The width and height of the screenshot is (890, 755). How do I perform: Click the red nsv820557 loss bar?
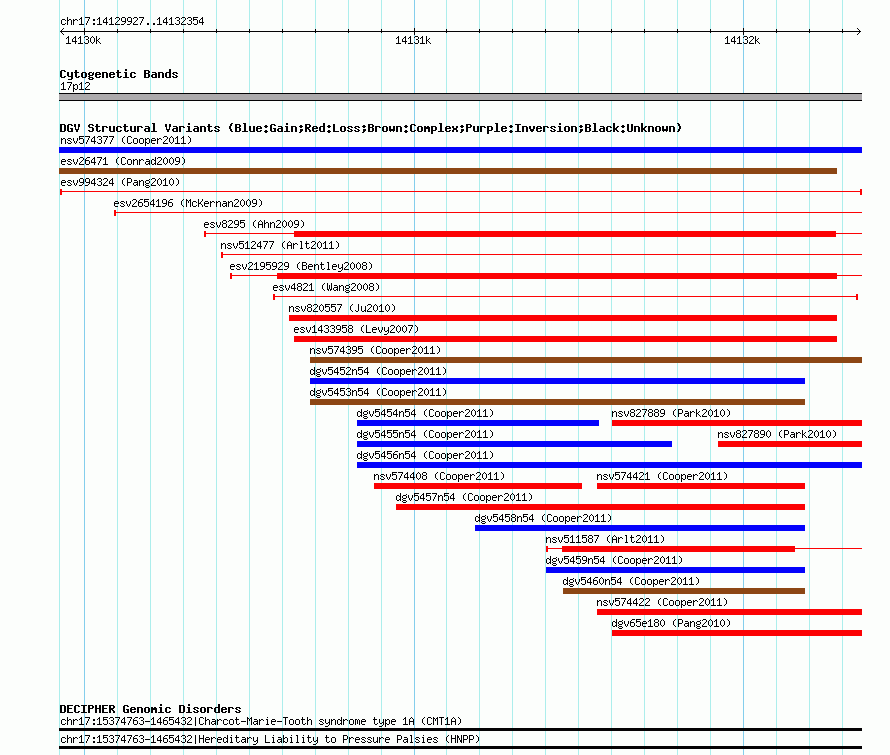pyautogui.click(x=563, y=318)
